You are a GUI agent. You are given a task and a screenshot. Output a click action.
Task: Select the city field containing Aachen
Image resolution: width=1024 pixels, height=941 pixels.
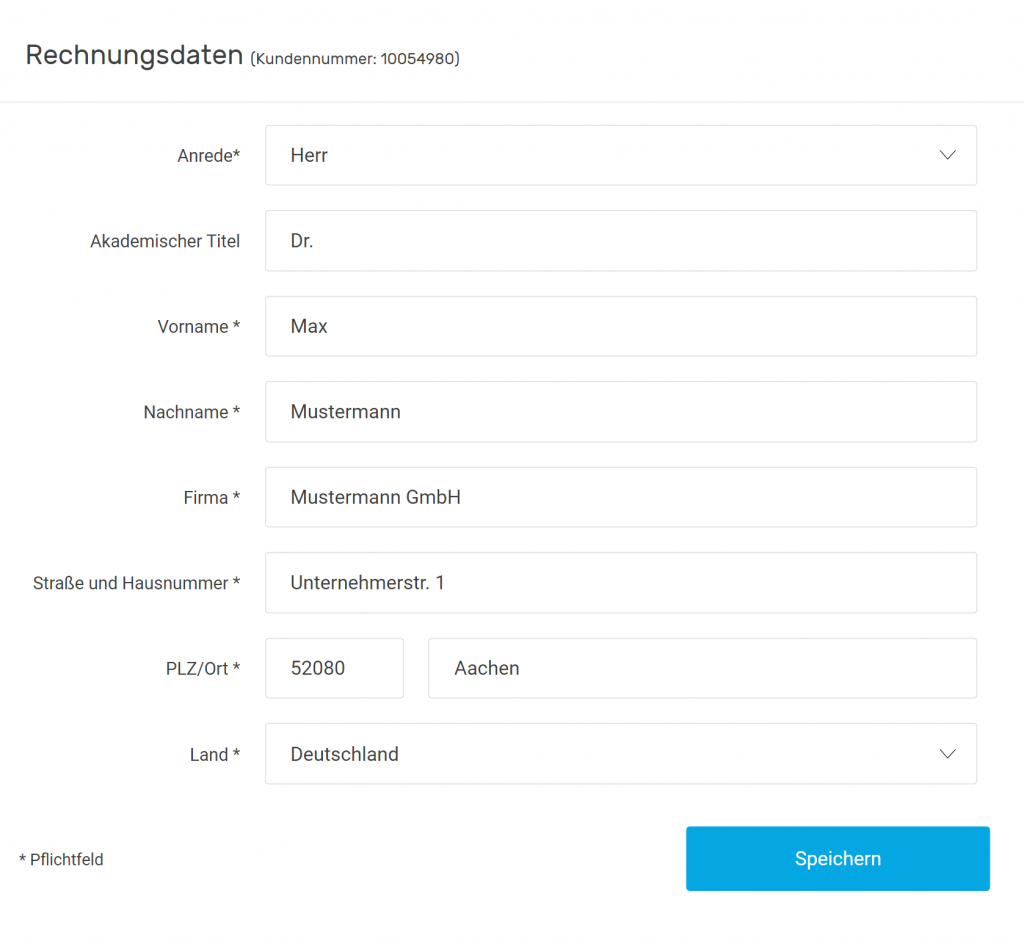tap(703, 668)
